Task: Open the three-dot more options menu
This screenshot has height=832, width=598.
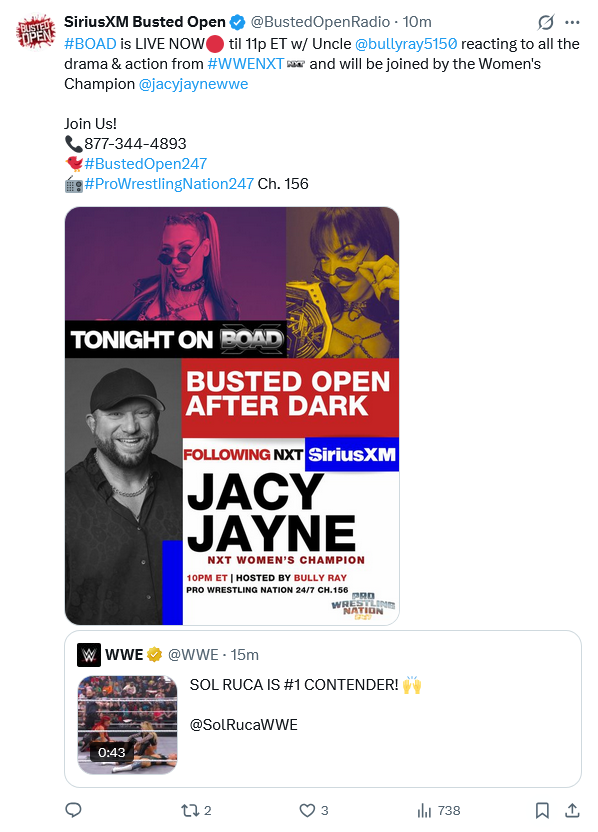Action: pos(572,22)
